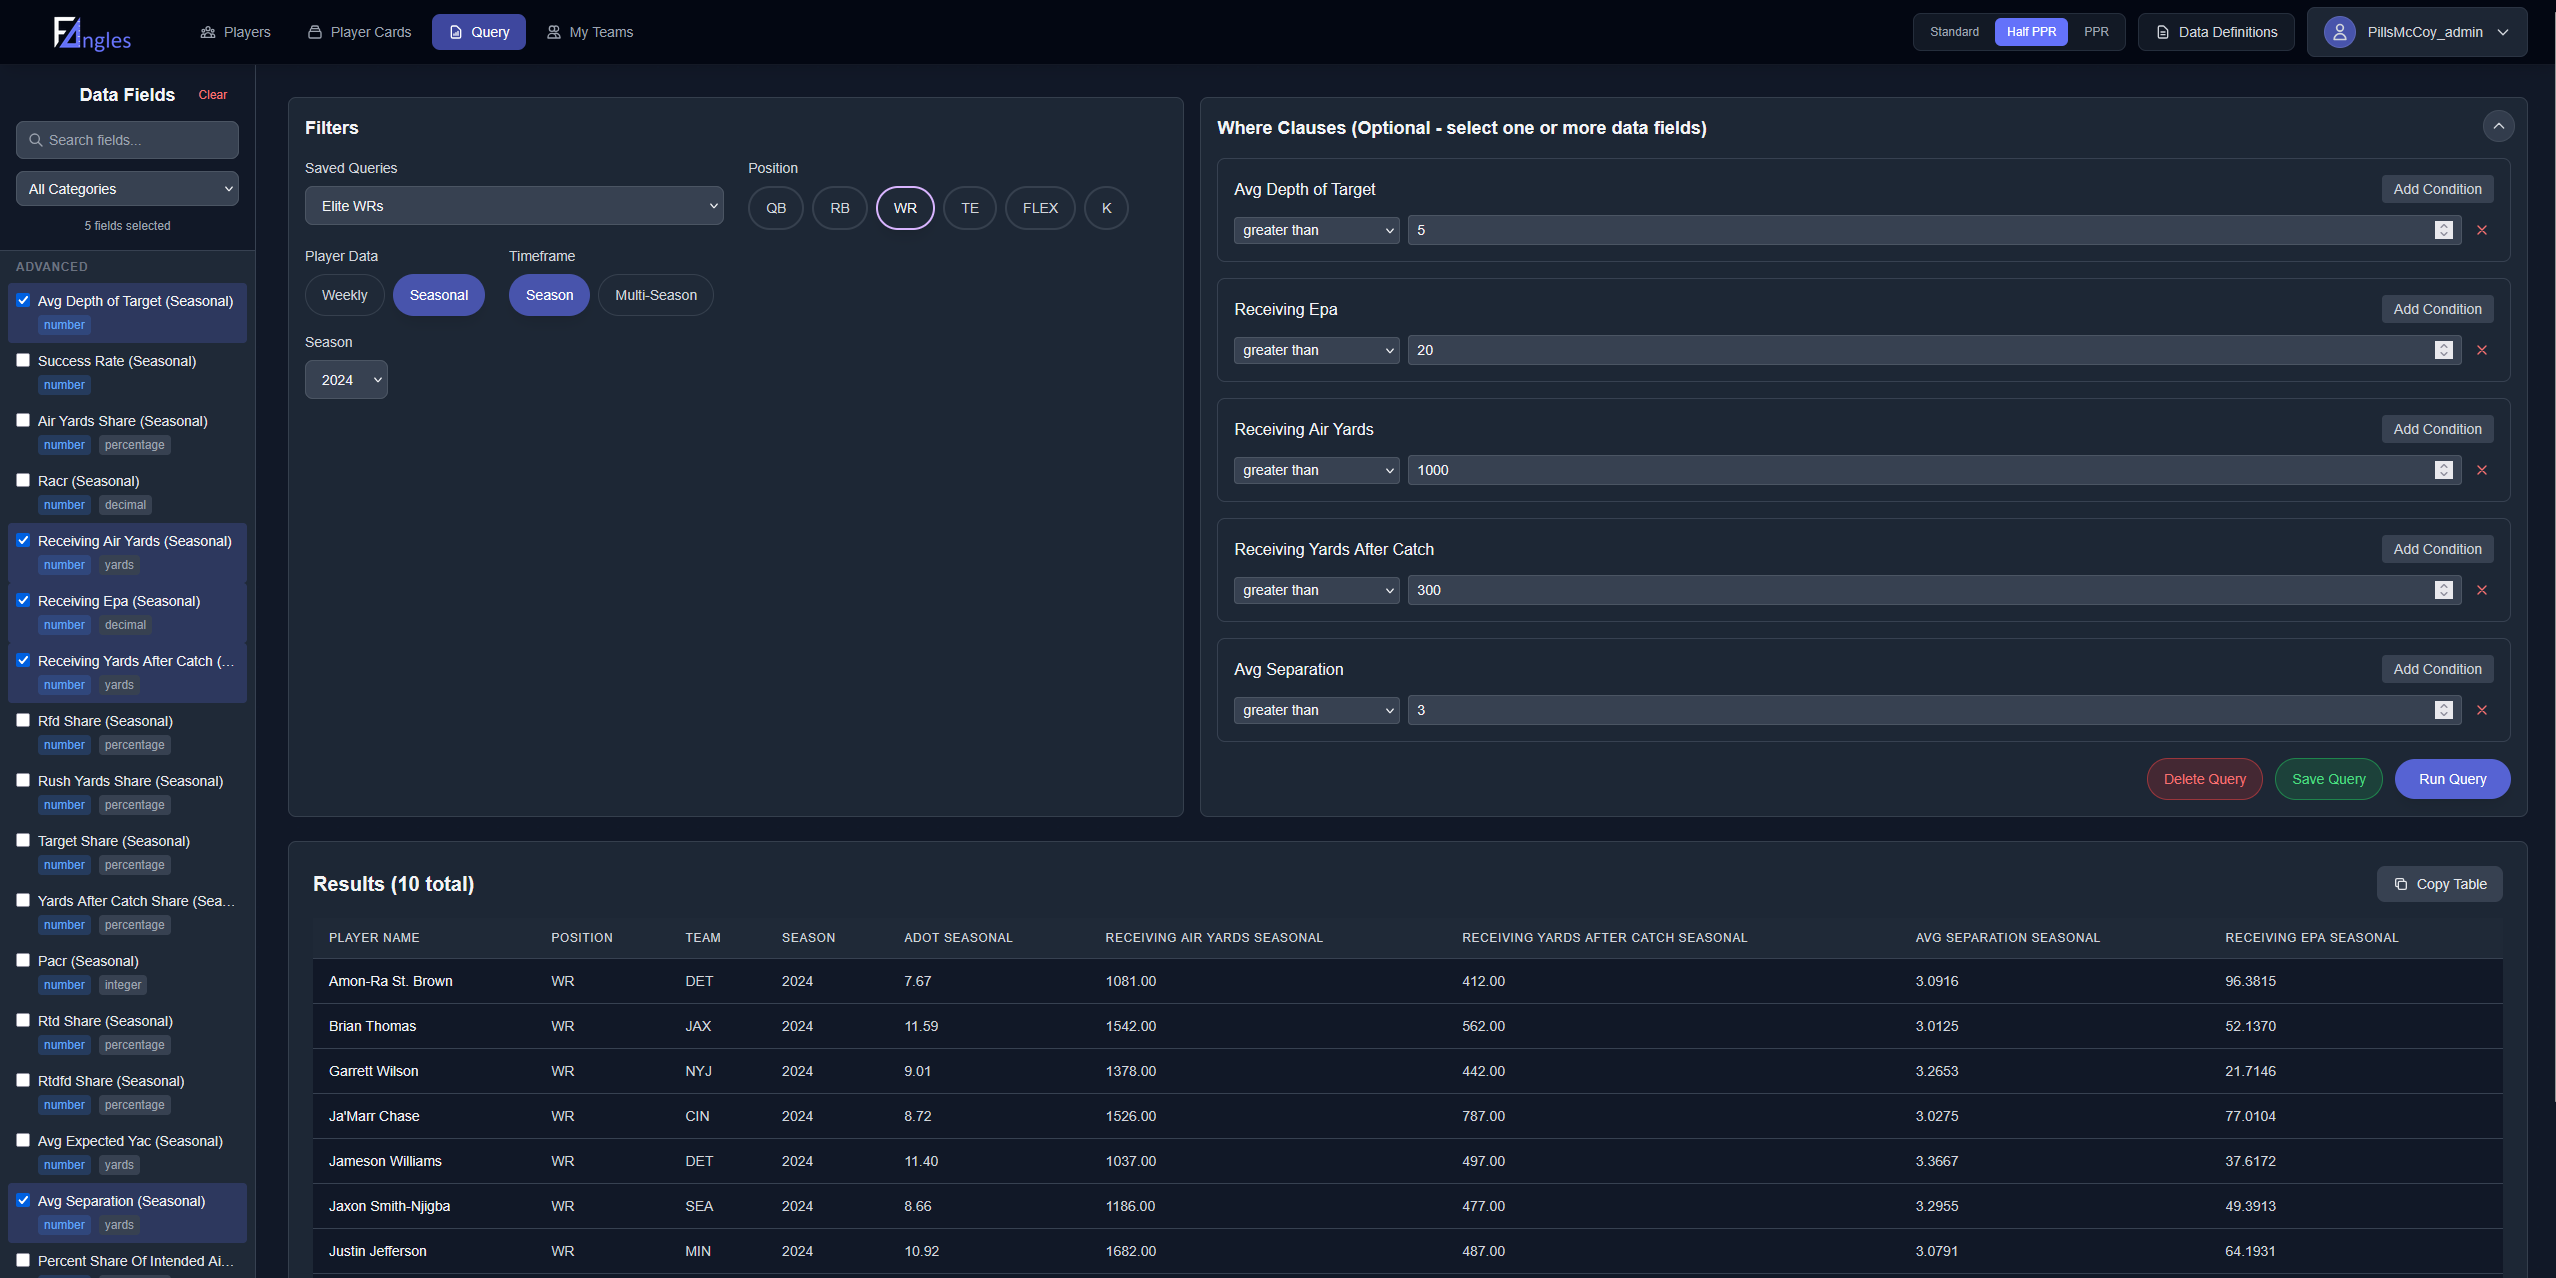Check Racr (Seasonal) field

pos(23,480)
